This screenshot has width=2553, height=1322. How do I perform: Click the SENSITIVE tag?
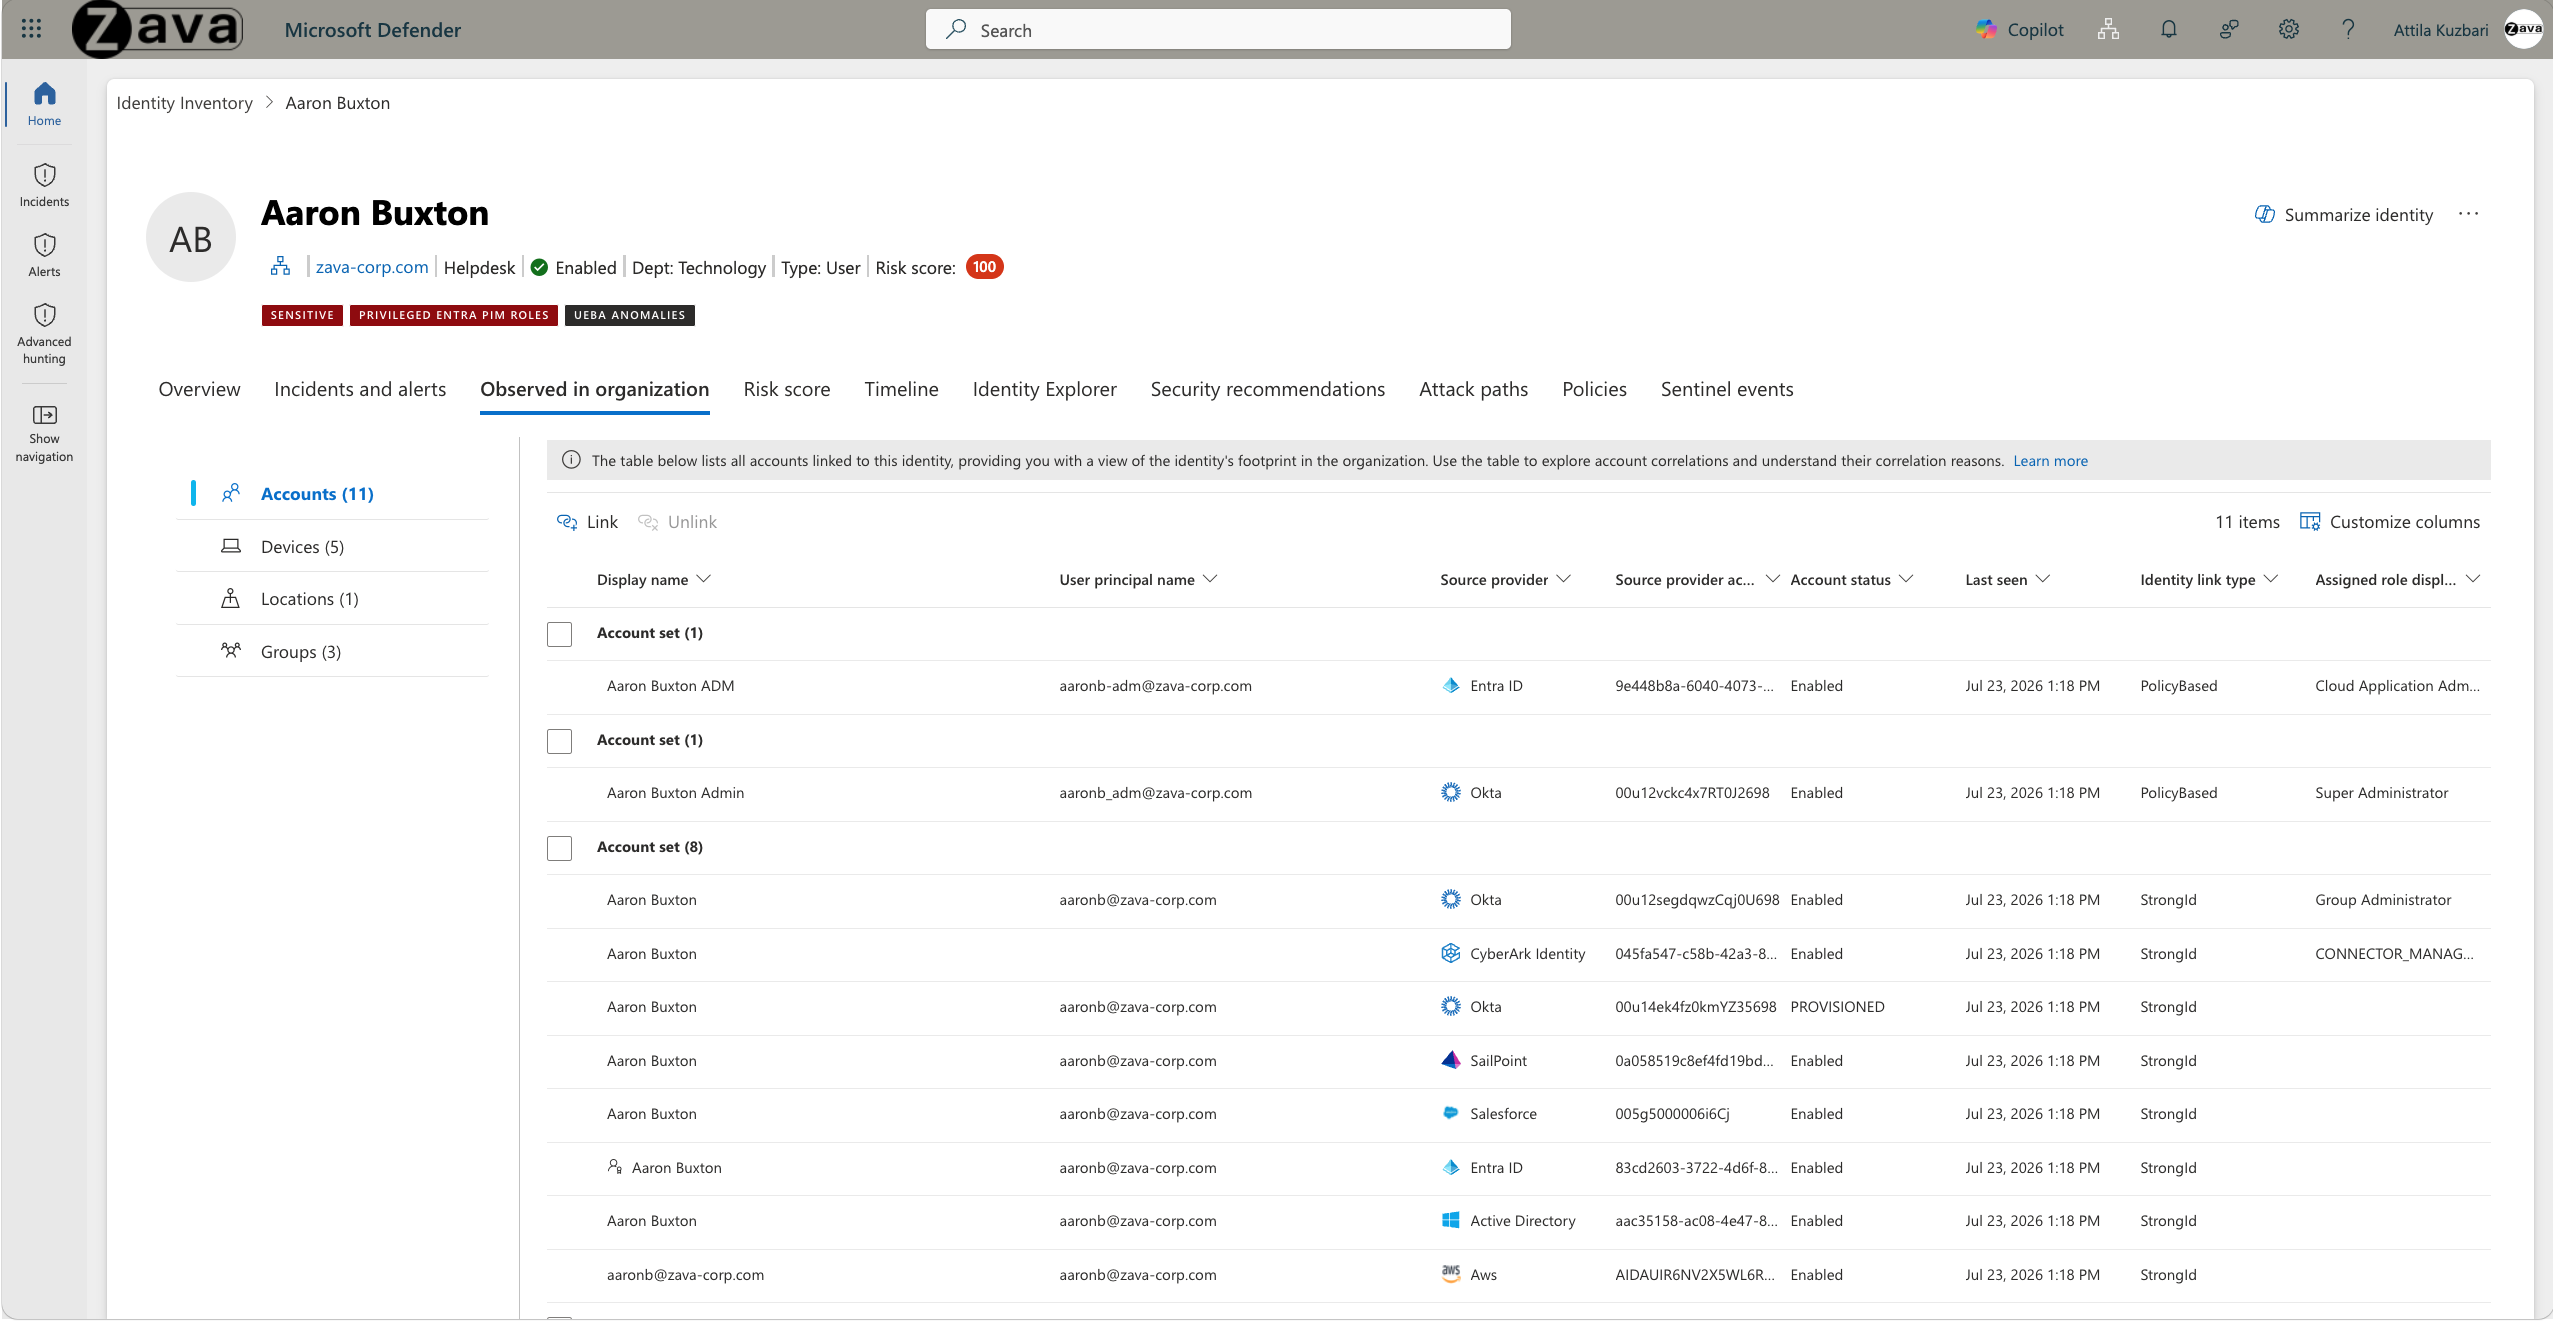point(302,315)
